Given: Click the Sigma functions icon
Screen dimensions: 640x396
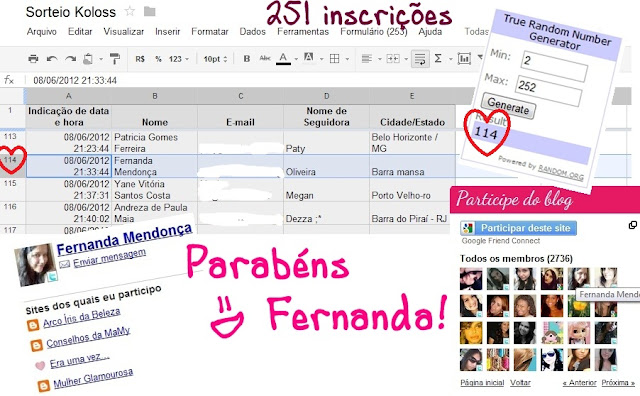Looking at the screenshot, I should 438,59.
